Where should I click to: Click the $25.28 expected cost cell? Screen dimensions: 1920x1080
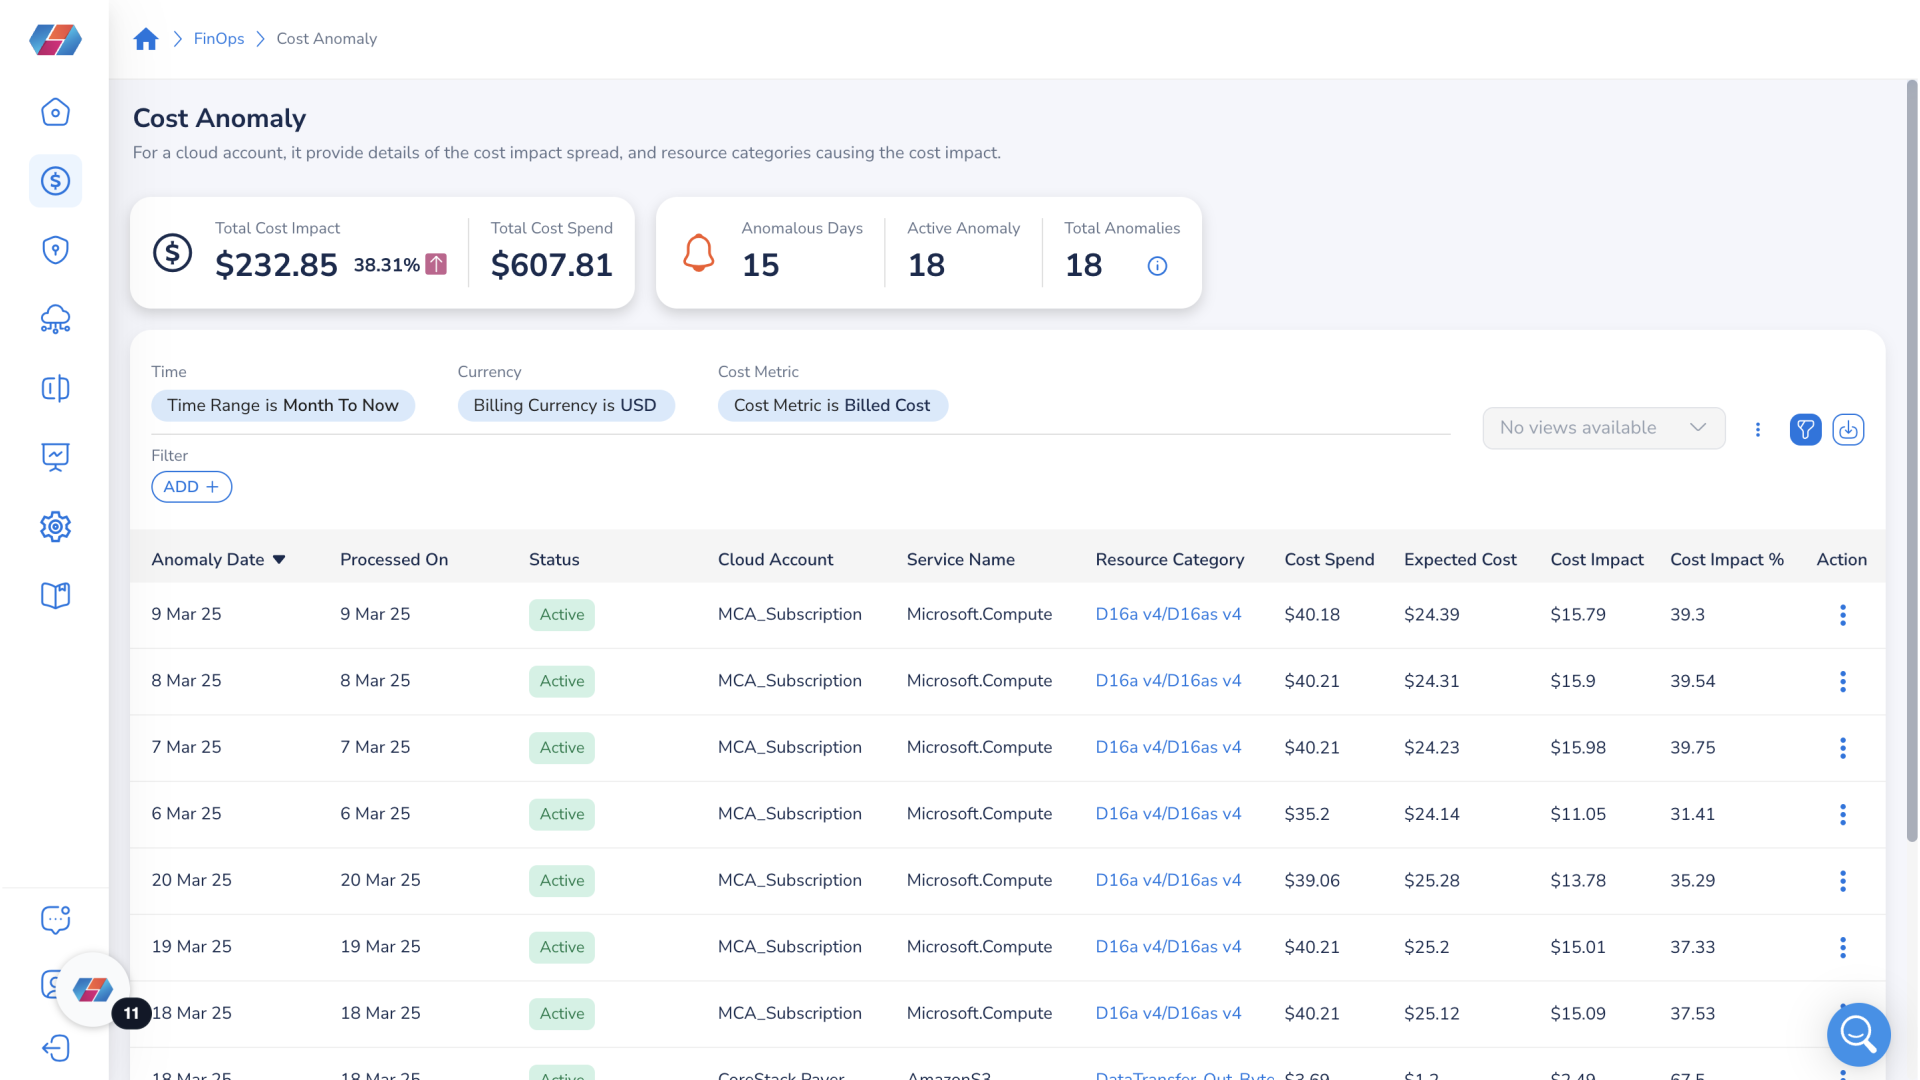point(1431,880)
